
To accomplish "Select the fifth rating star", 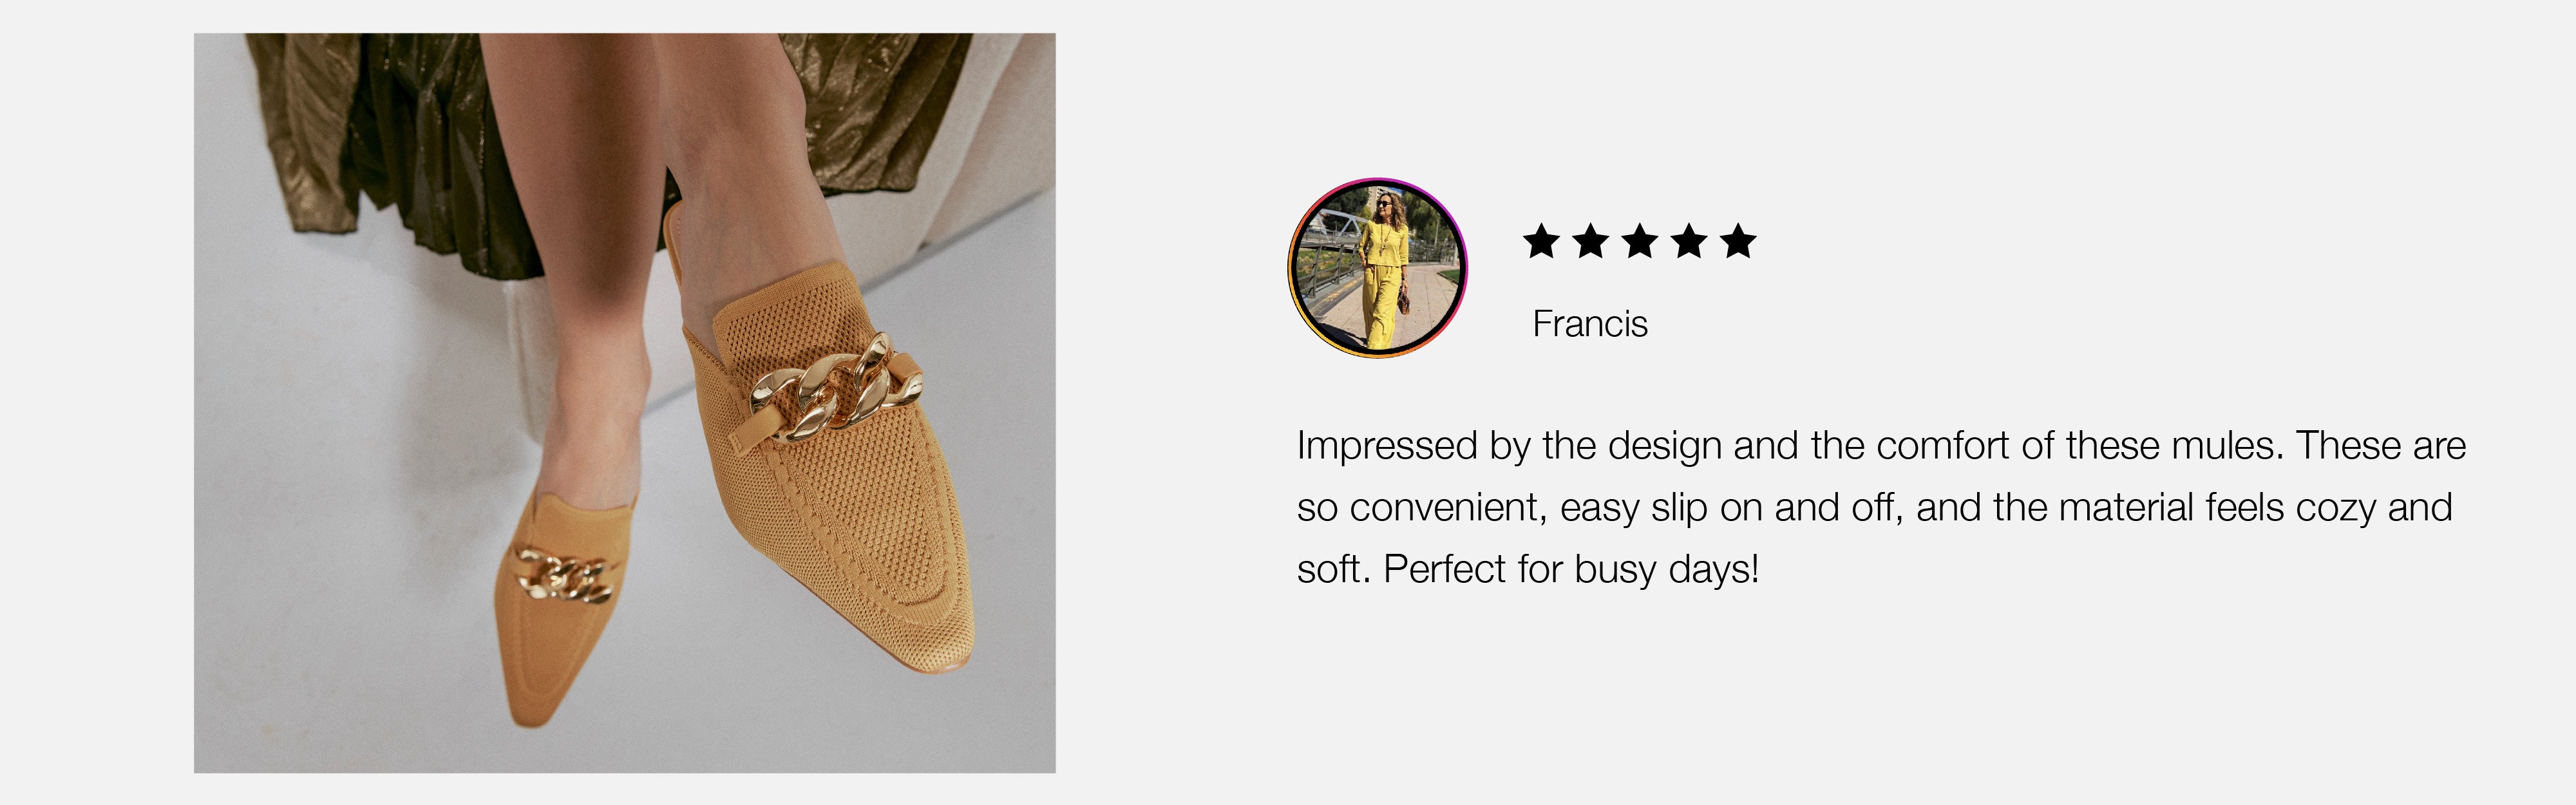I will pos(1739,241).
